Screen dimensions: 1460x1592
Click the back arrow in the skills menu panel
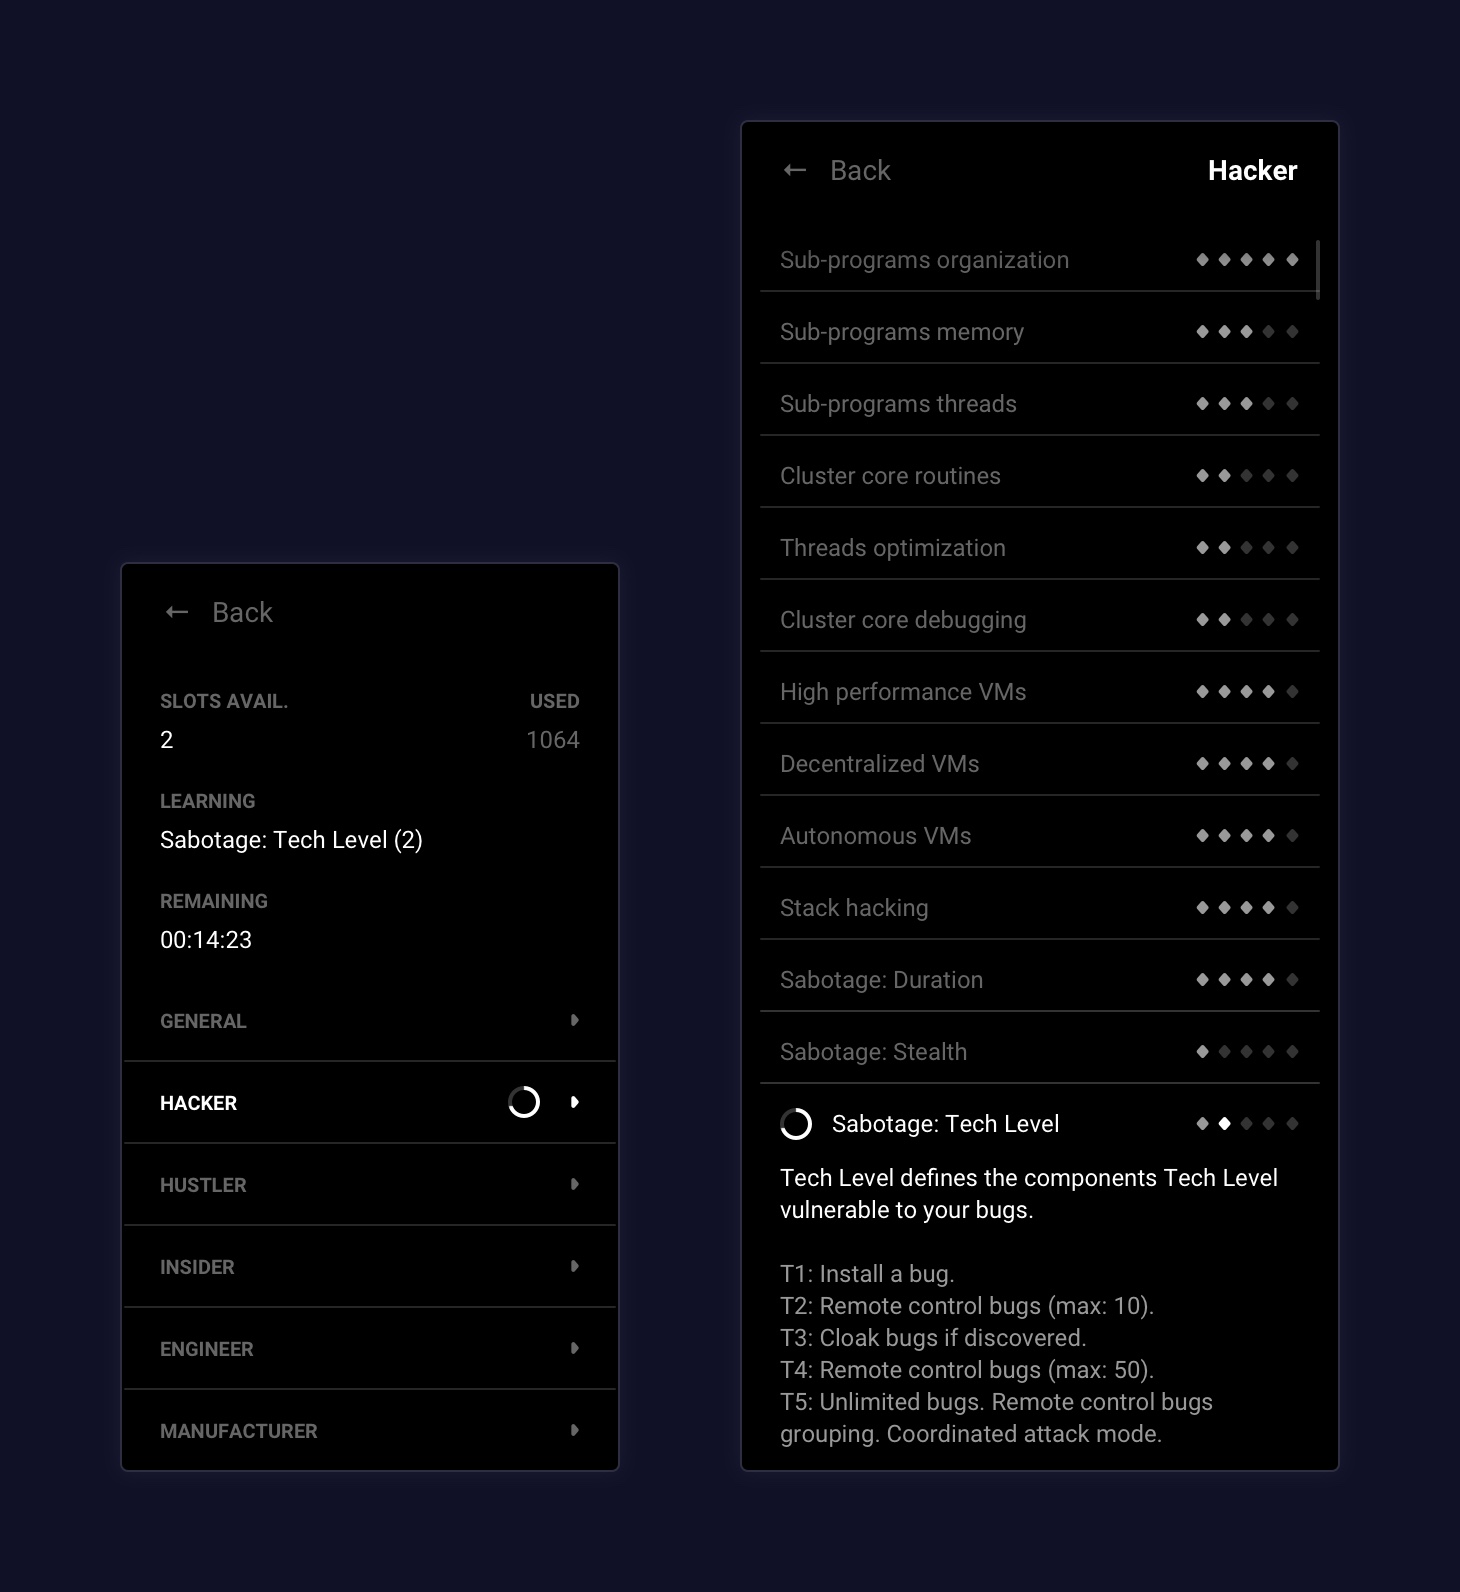[177, 612]
